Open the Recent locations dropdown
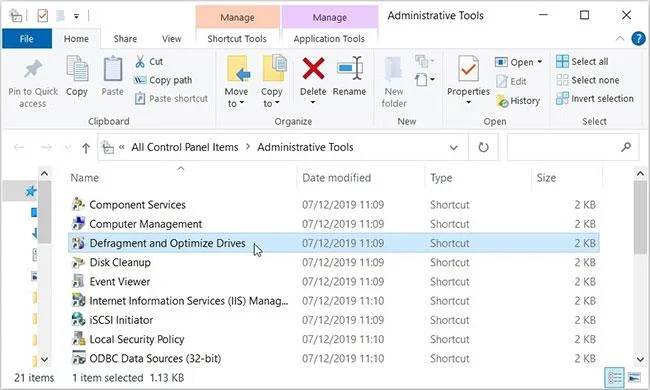The width and height of the screenshot is (650, 390). (x=67, y=147)
